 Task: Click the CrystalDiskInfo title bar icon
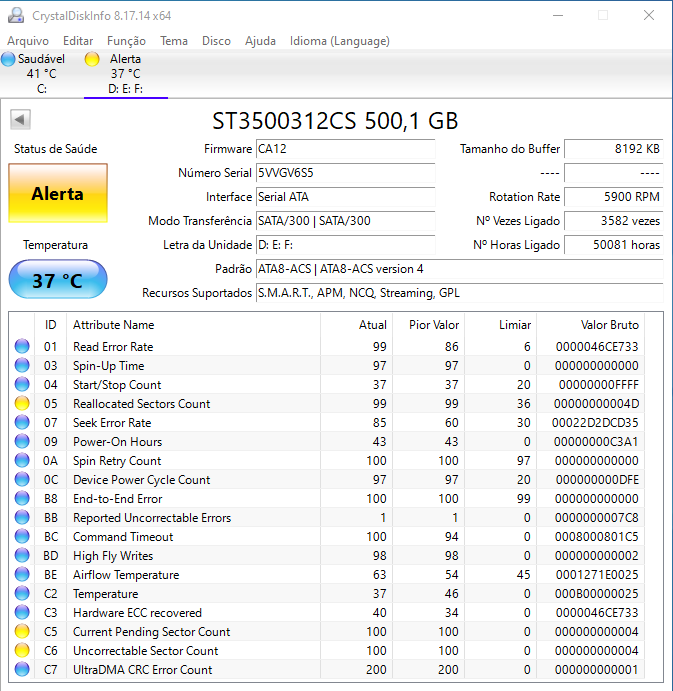click(x=16, y=15)
